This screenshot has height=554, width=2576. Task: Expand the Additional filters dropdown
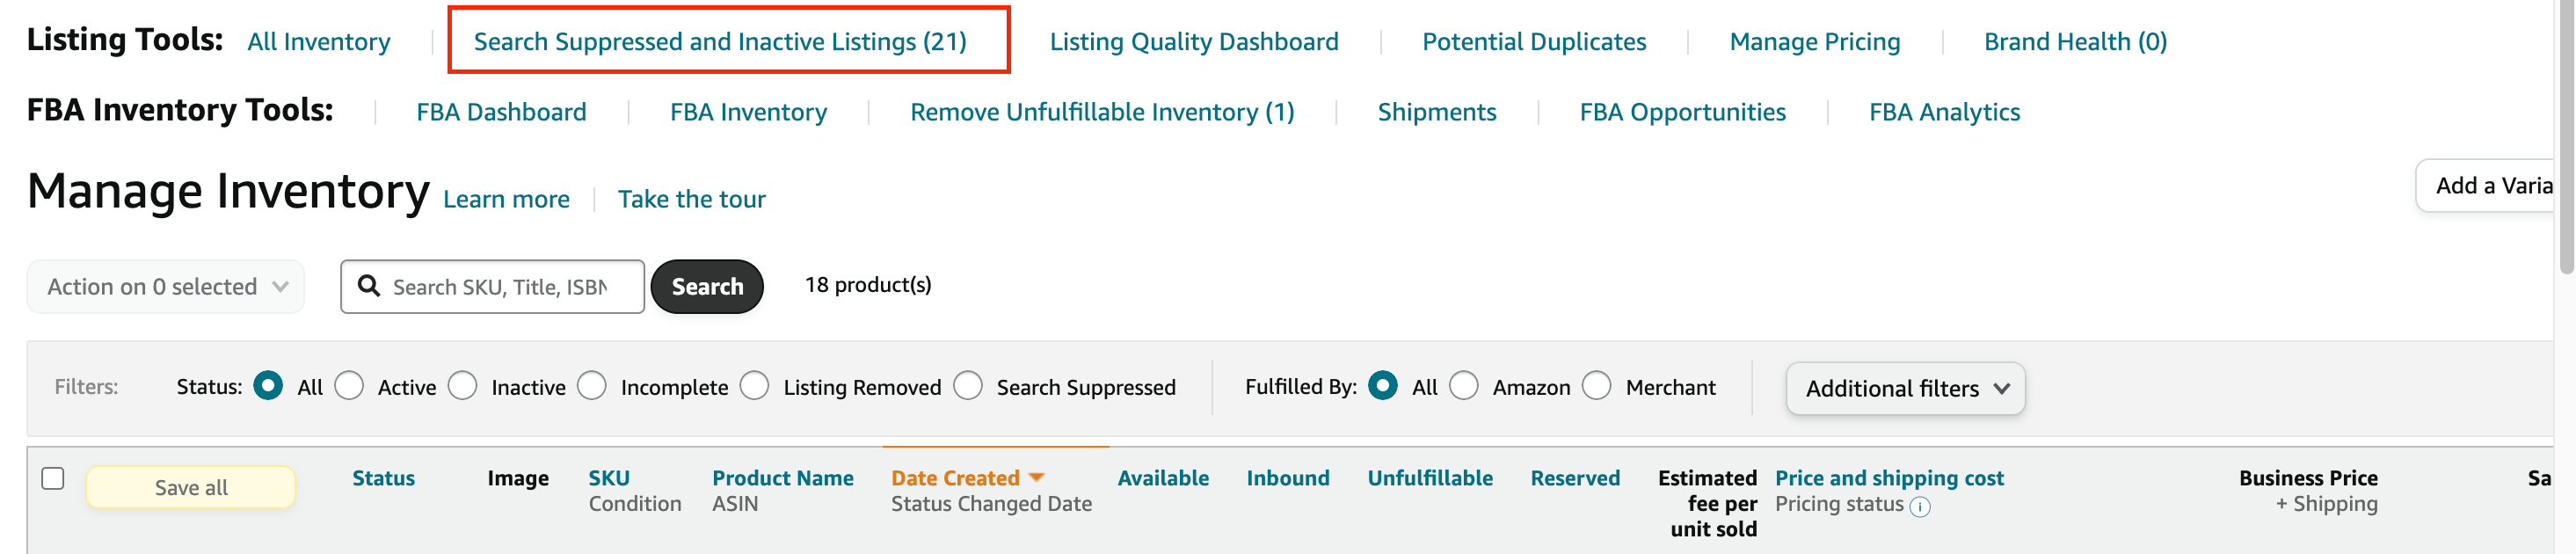coord(1905,388)
